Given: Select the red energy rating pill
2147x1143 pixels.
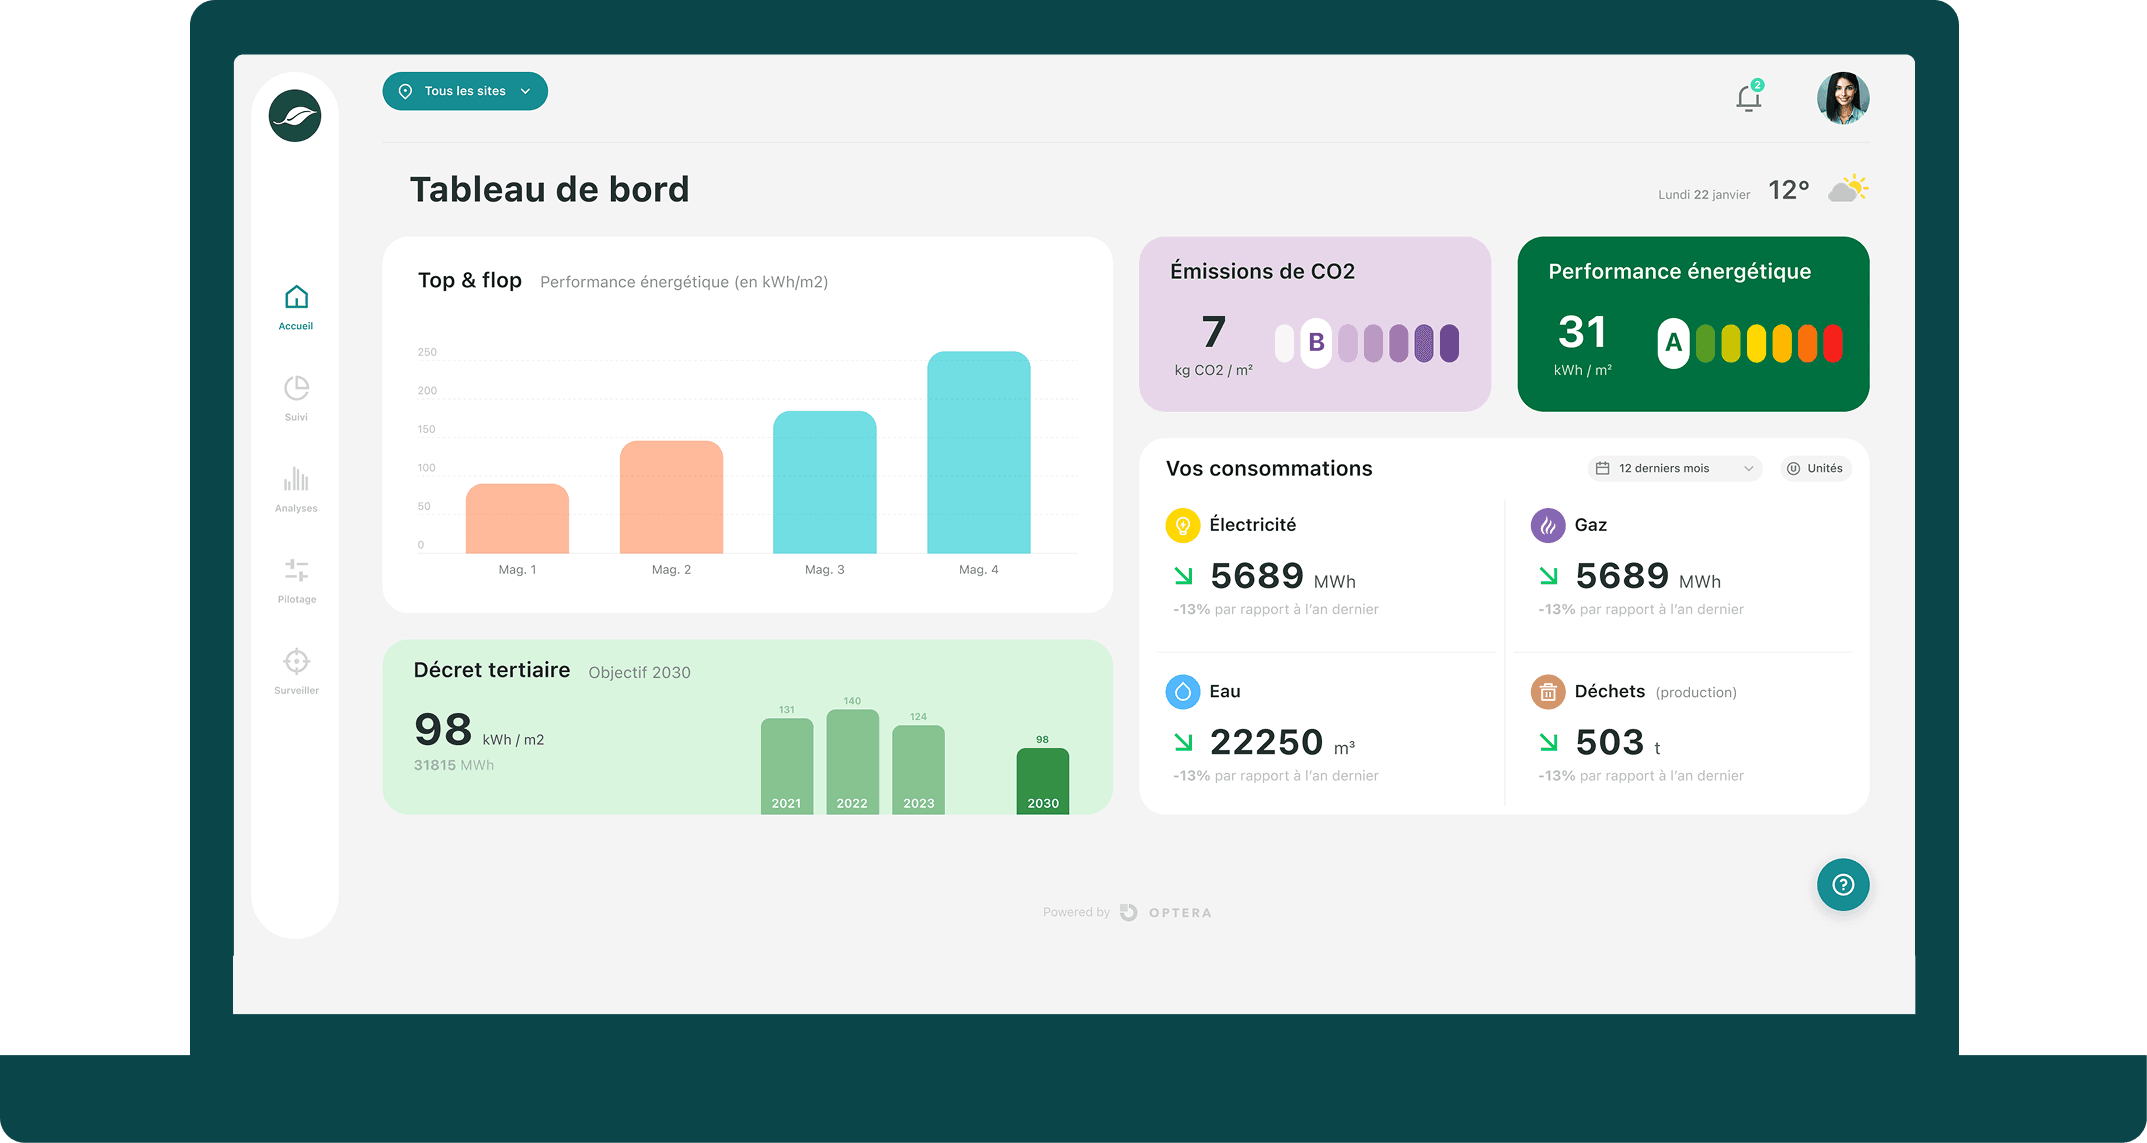Looking at the screenshot, I should click(1832, 343).
